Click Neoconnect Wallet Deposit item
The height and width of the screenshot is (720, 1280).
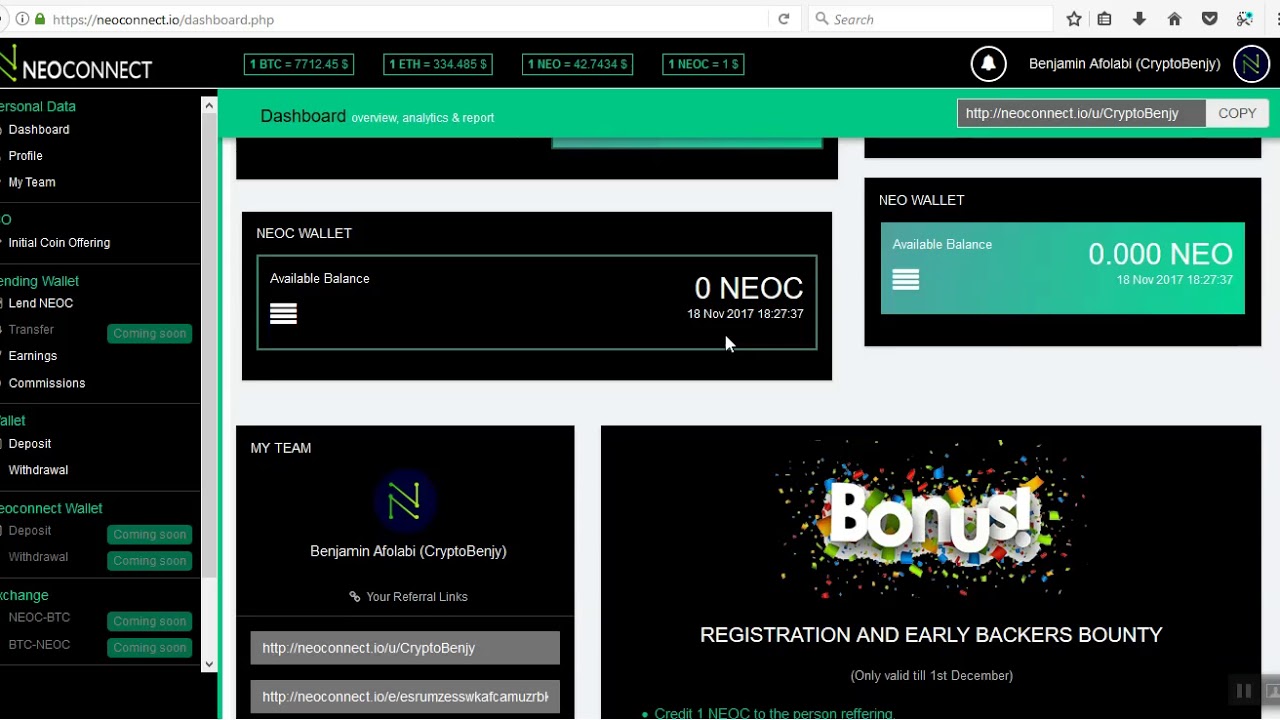[x=30, y=531]
